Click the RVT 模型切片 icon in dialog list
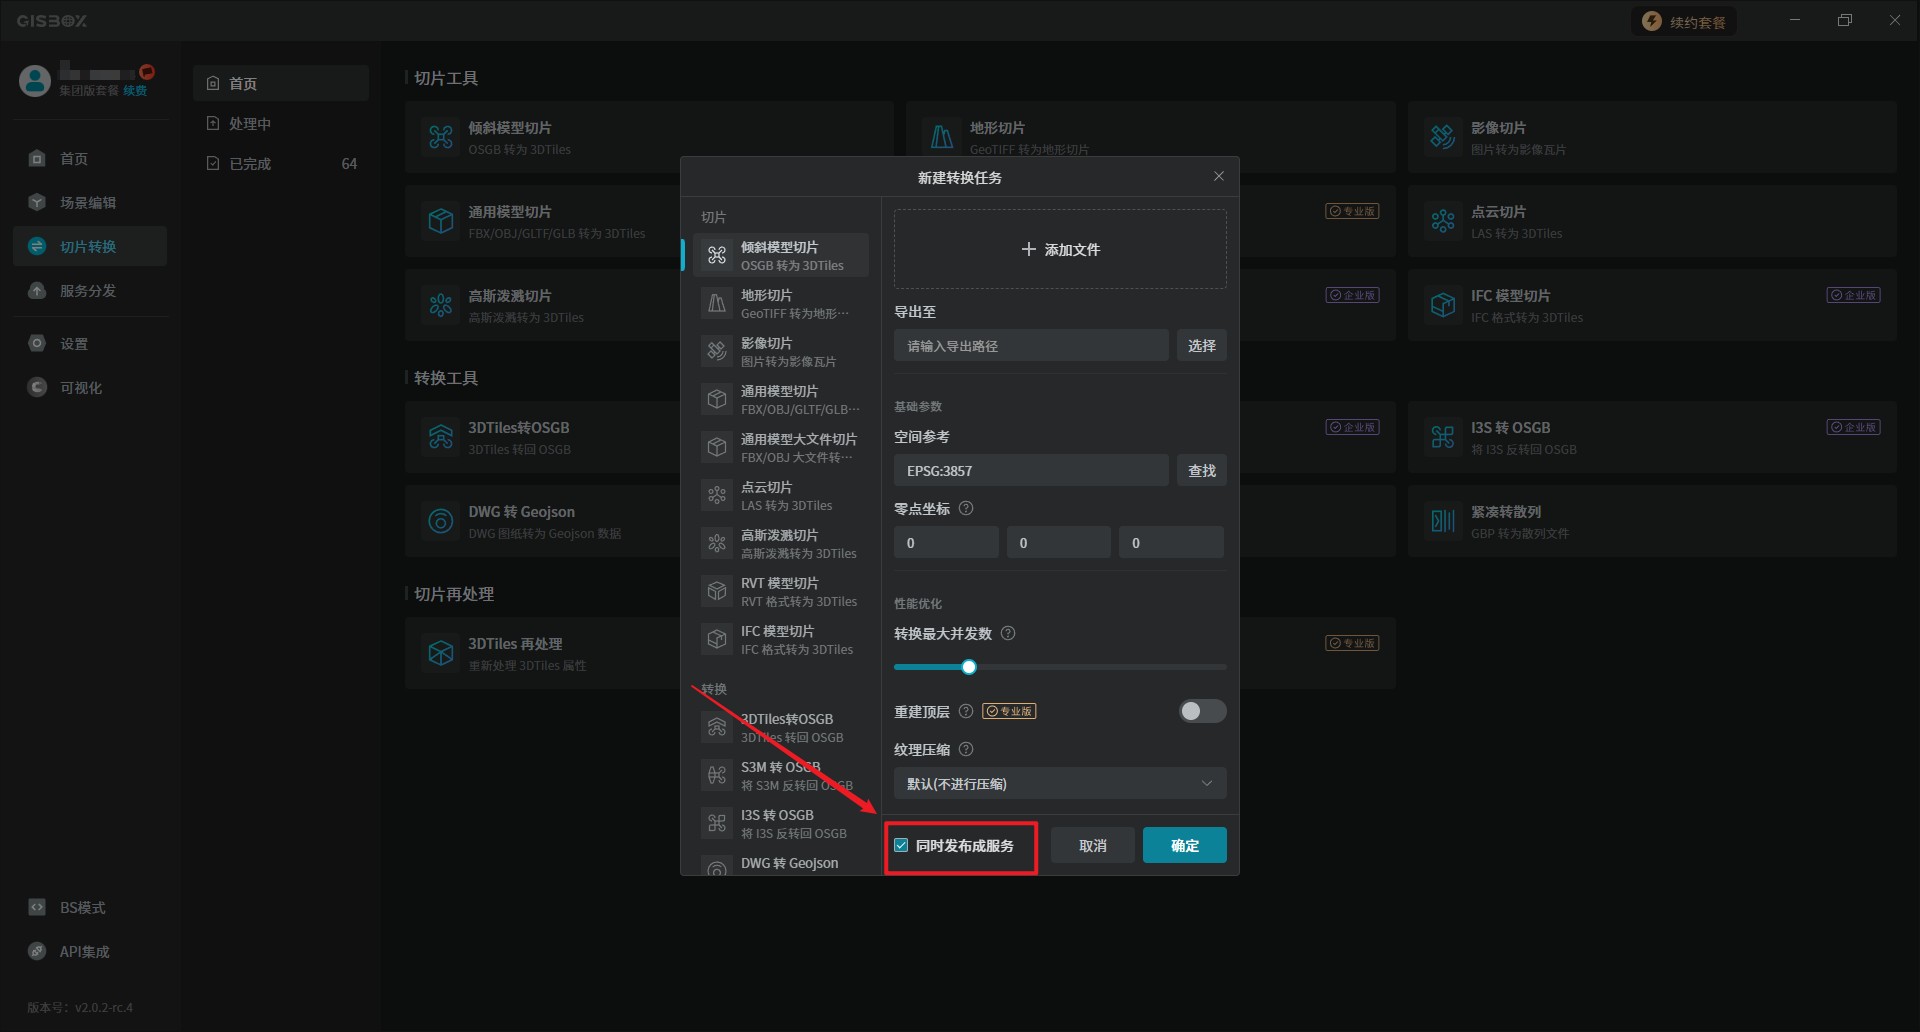The height and width of the screenshot is (1032, 1920). click(717, 592)
